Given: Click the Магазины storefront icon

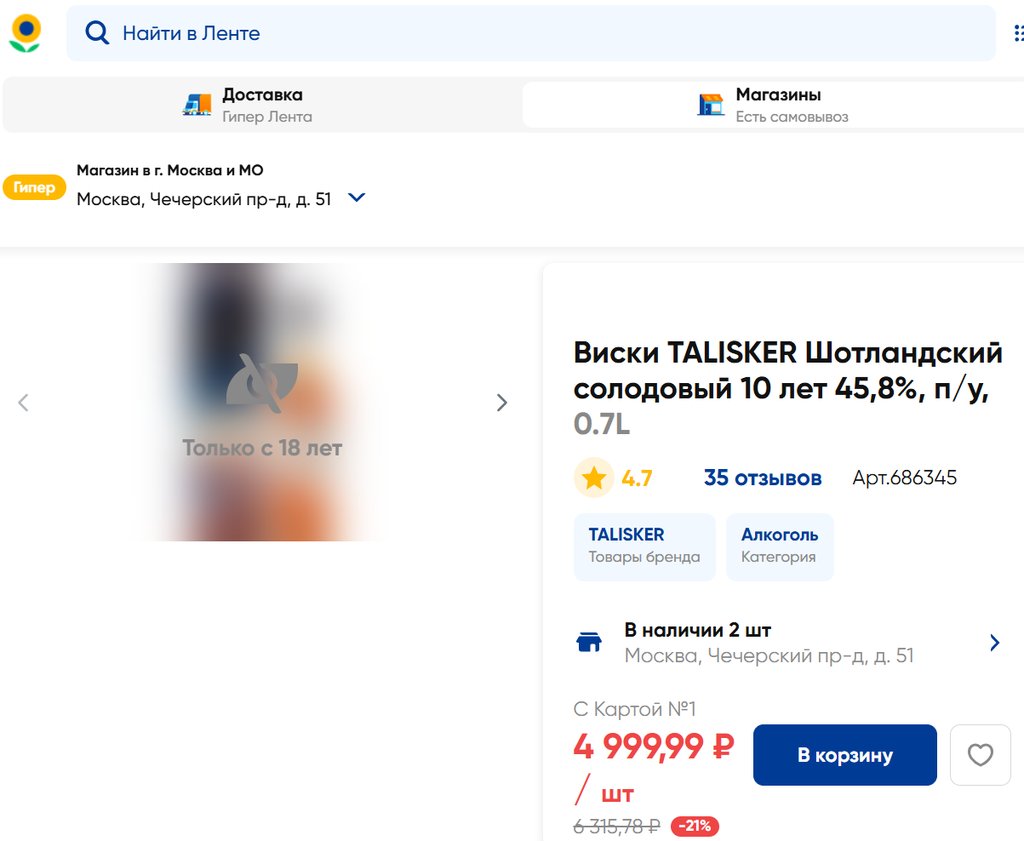Looking at the screenshot, I should click(711, 104).
